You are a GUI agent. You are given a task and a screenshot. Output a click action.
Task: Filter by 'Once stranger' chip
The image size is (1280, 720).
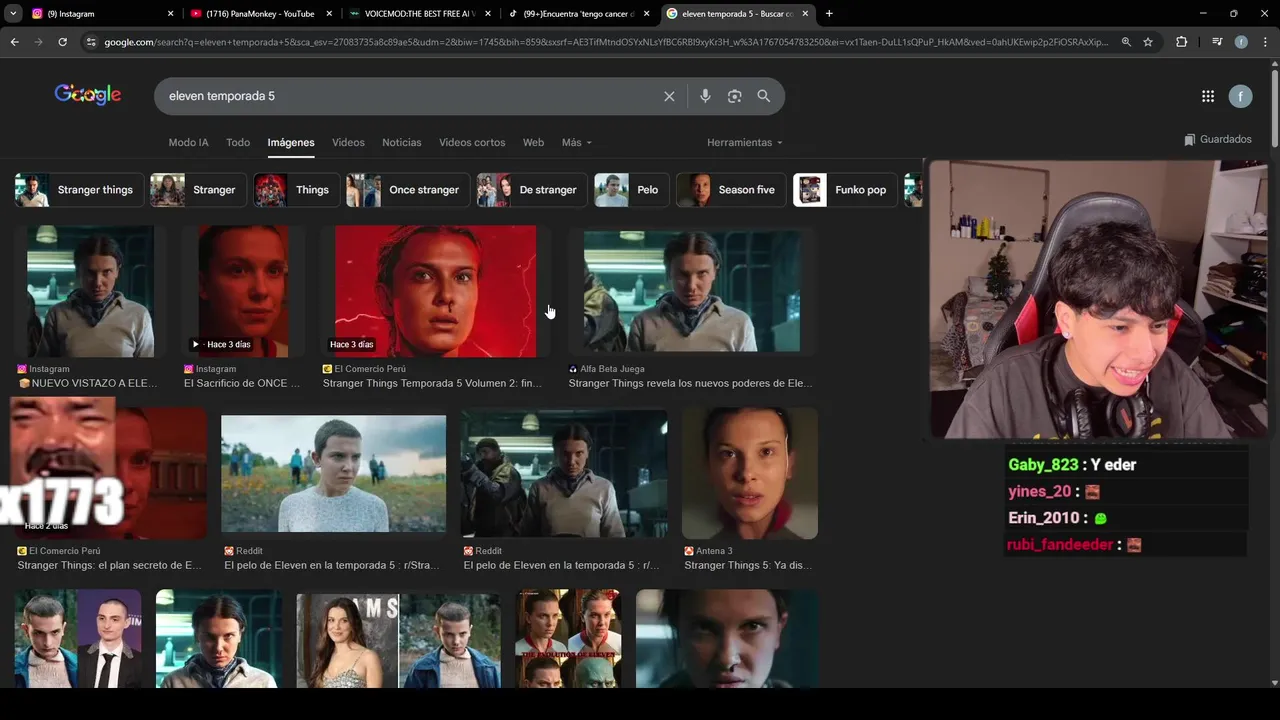408,190
